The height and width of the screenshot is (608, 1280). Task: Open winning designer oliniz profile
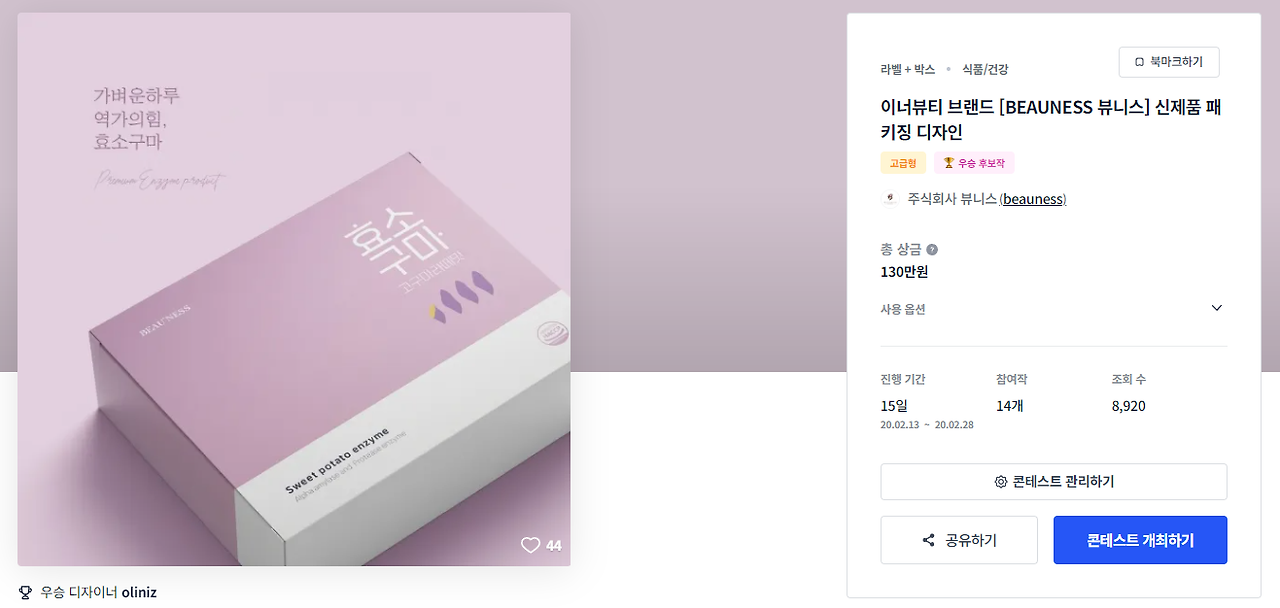tap(139, 592)
